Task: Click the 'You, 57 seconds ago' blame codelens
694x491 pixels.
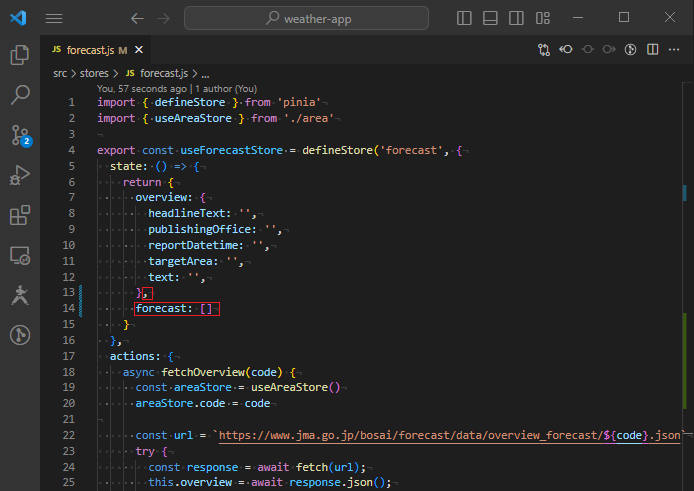Action: [x=142, y=89]
